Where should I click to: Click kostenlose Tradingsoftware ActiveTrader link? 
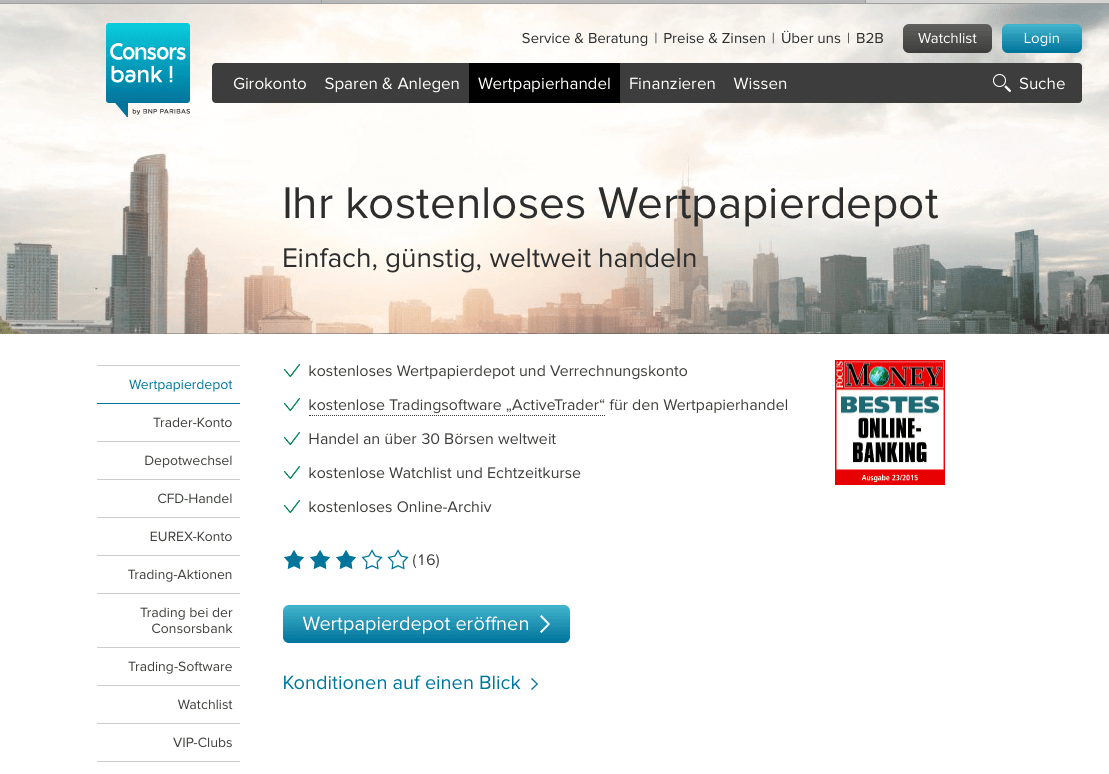click(456, 405)
